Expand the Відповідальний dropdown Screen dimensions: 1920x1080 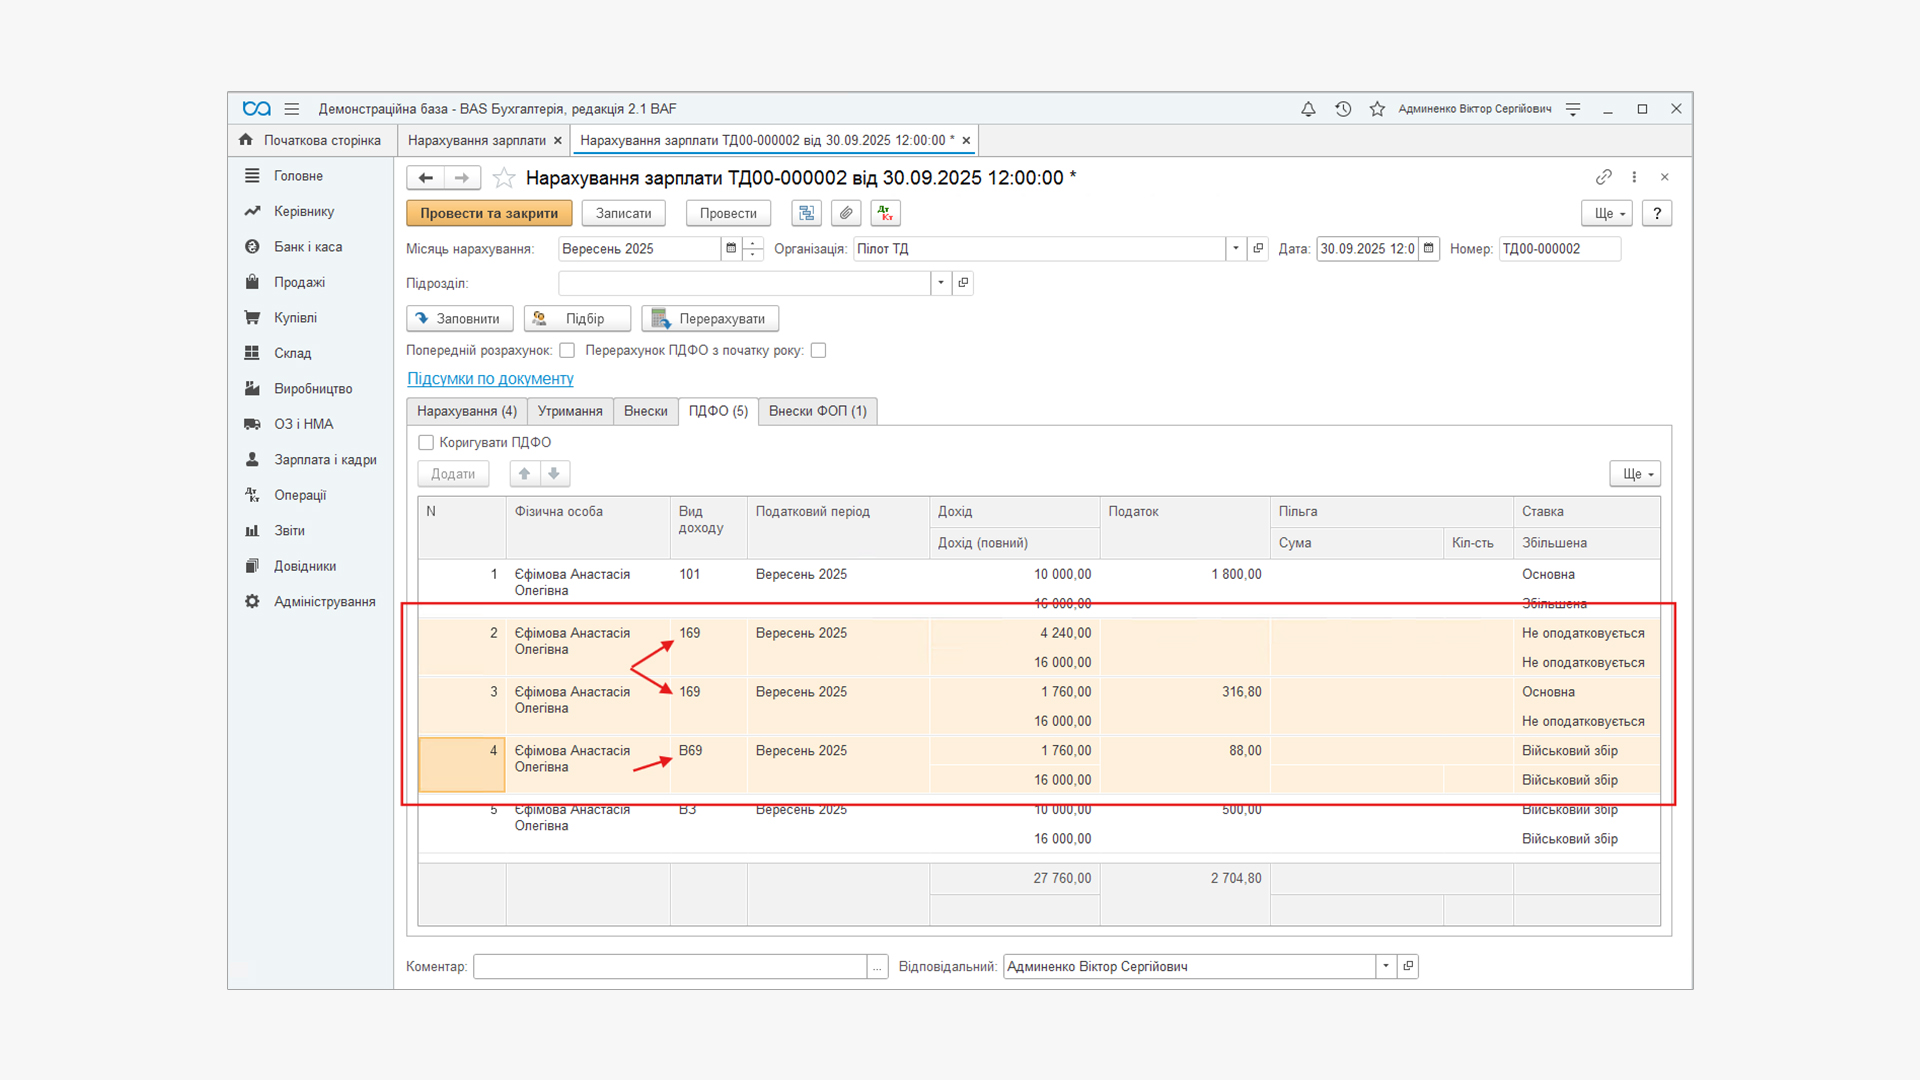click(1386, 966)
